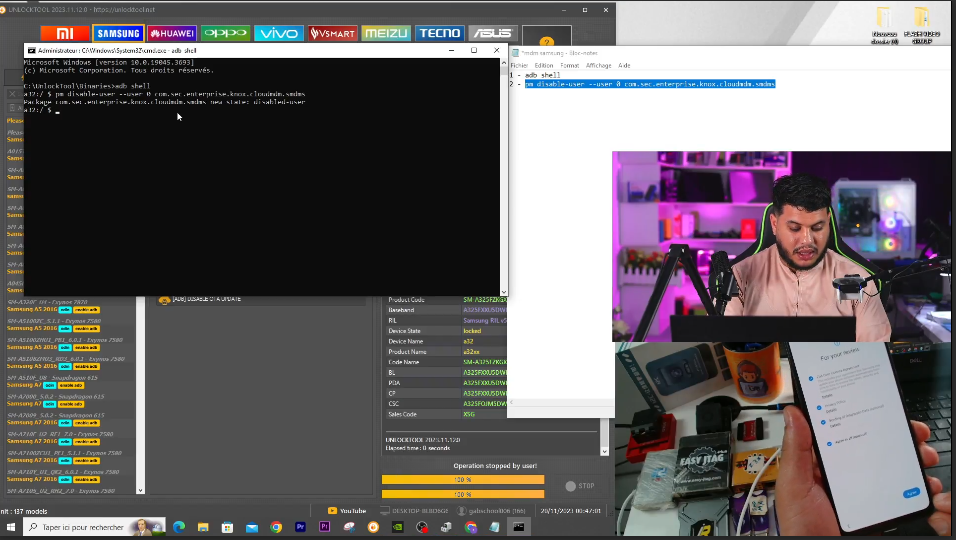Viewport: 956px width, 540px height.
Task: Select the Samsung brand tab
Action: click(x=118, y=33)
